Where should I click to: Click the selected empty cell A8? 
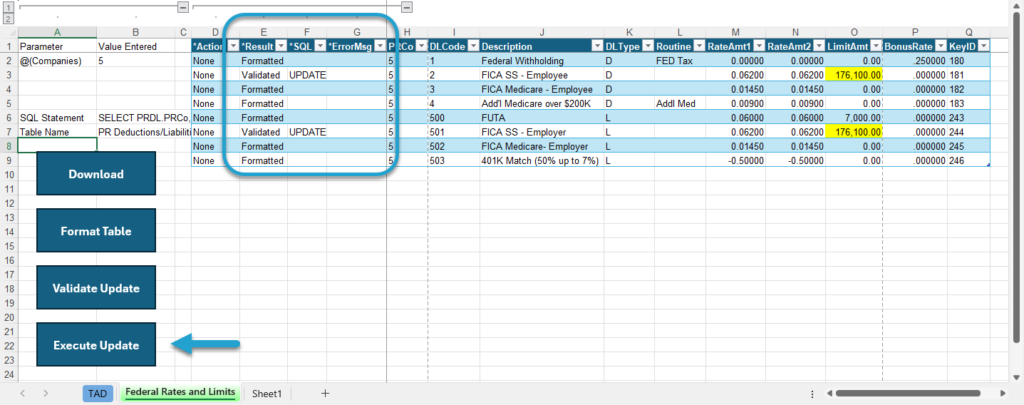(x=57, y=146)
